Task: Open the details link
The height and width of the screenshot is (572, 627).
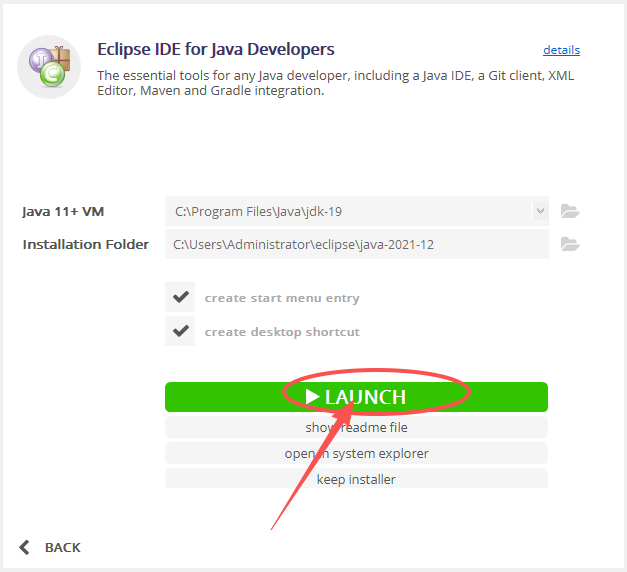Action: [x=561, y=50]
